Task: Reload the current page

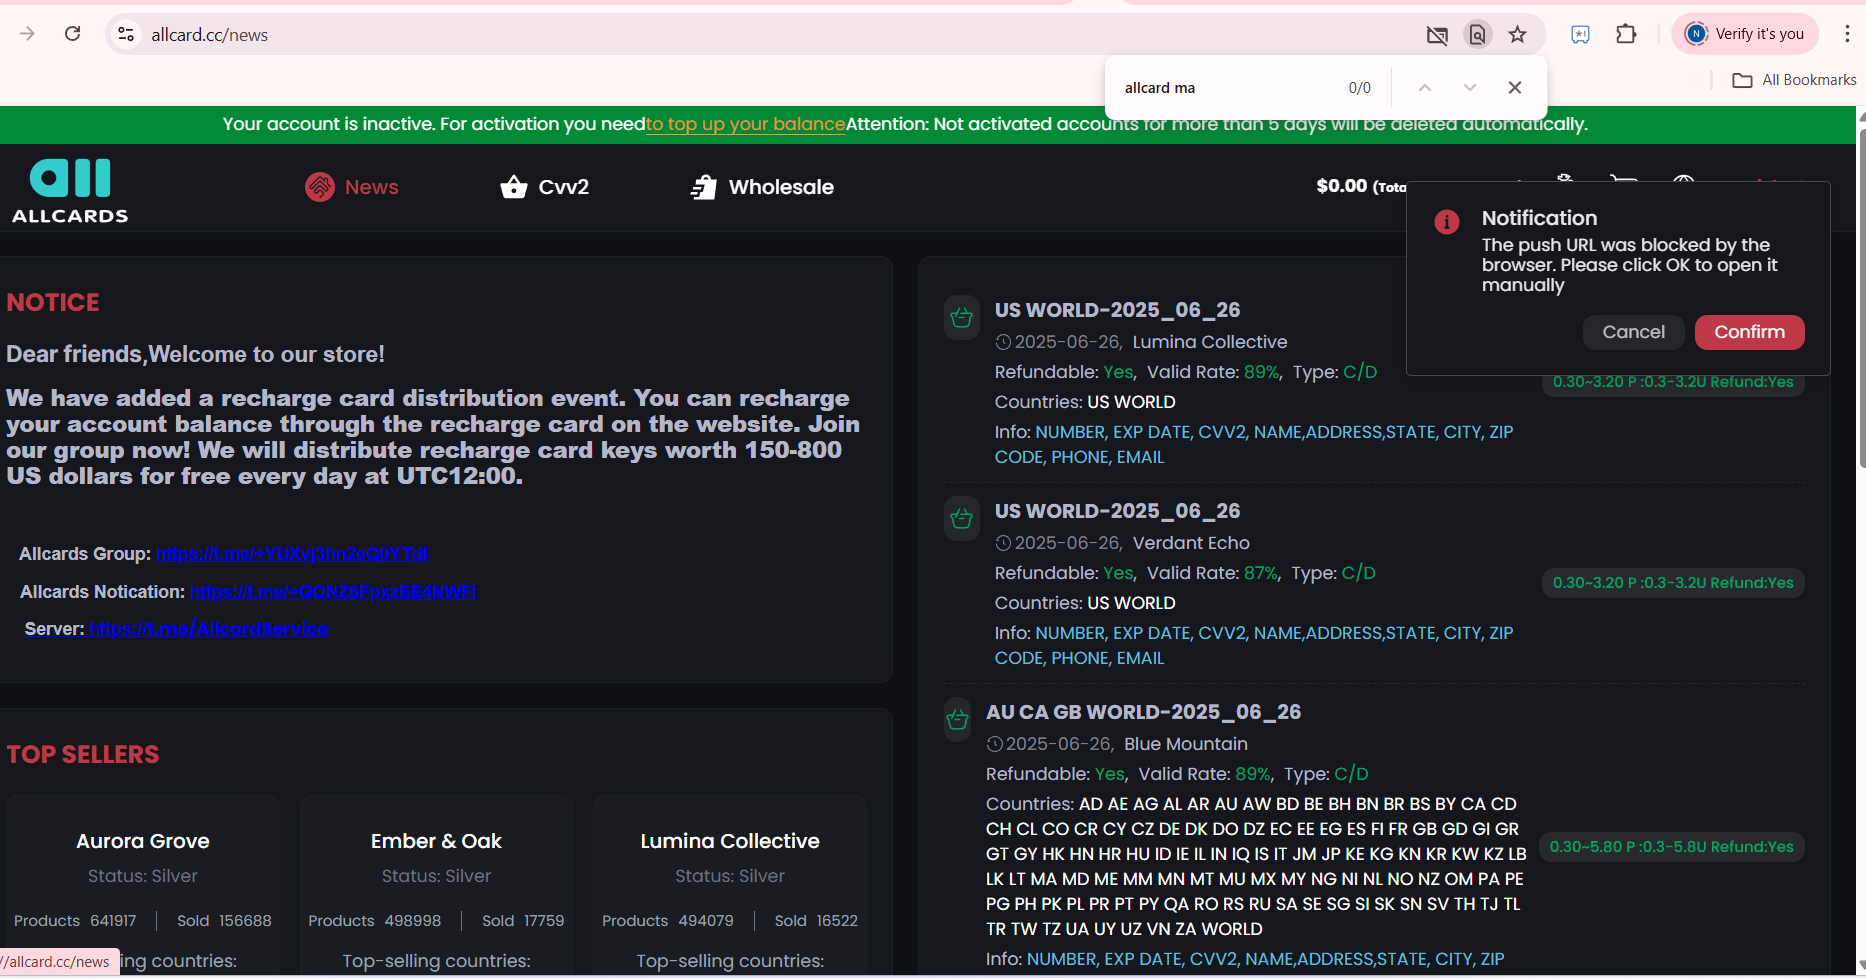Action: (73, 34)
